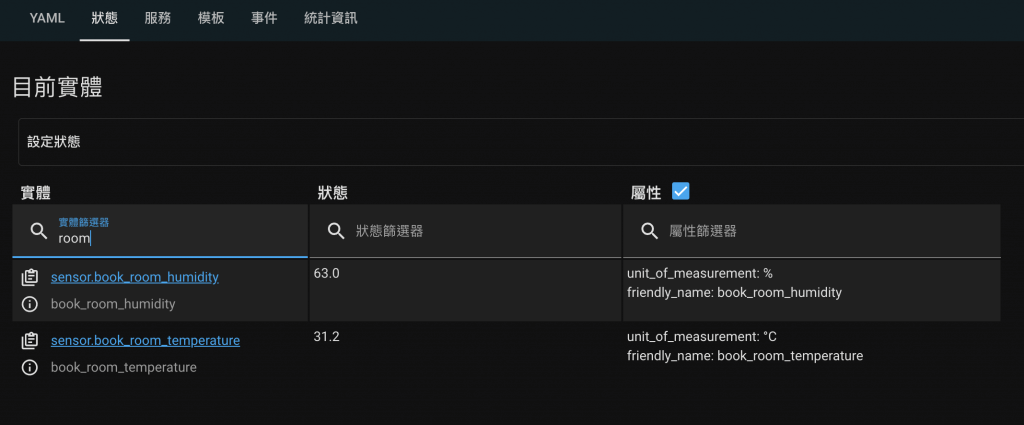1024x425 pixels.
Task: Click the search icon in the 屬性 filter
Action: click(x=649, y=230)
